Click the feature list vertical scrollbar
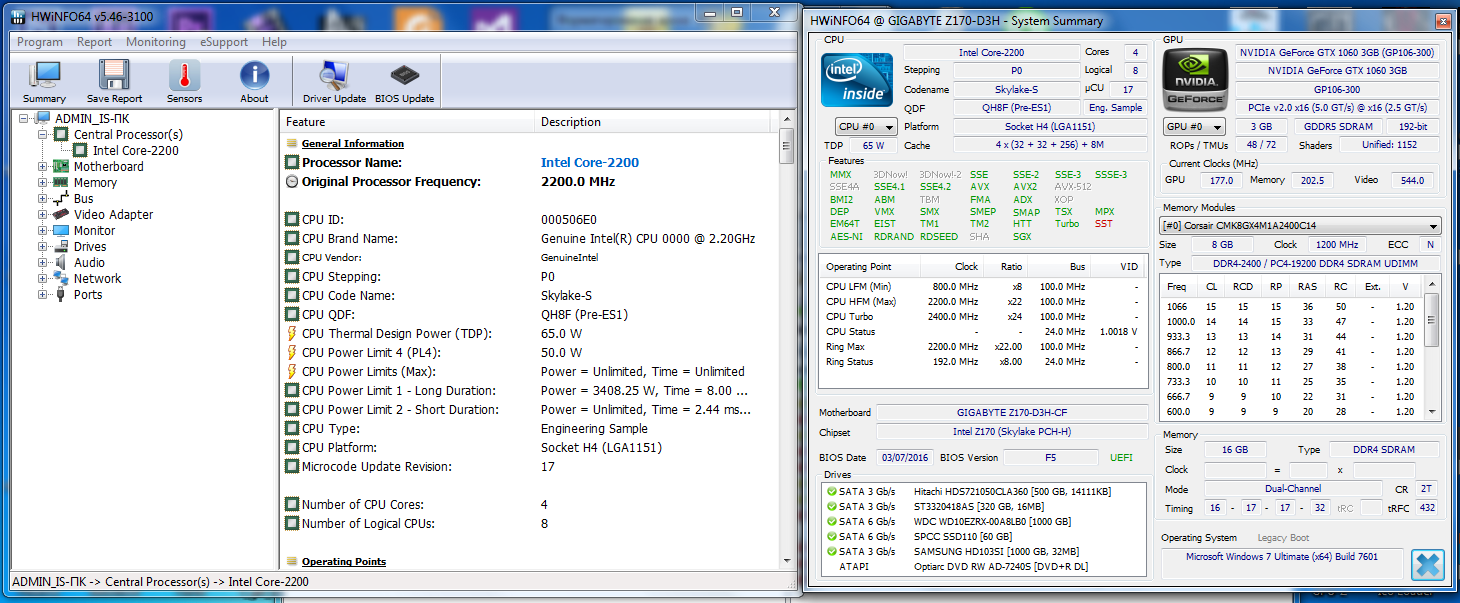1460x603 pixels. click(x=787, y=340)
